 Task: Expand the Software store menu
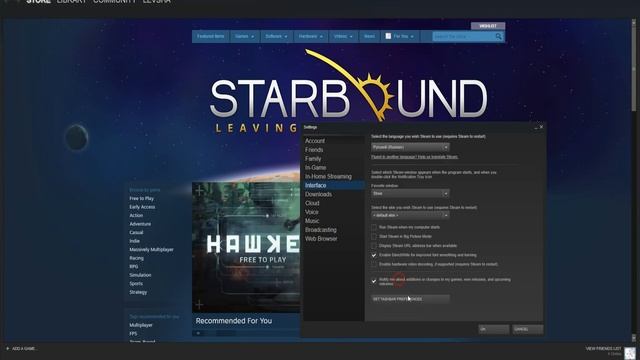276,36
